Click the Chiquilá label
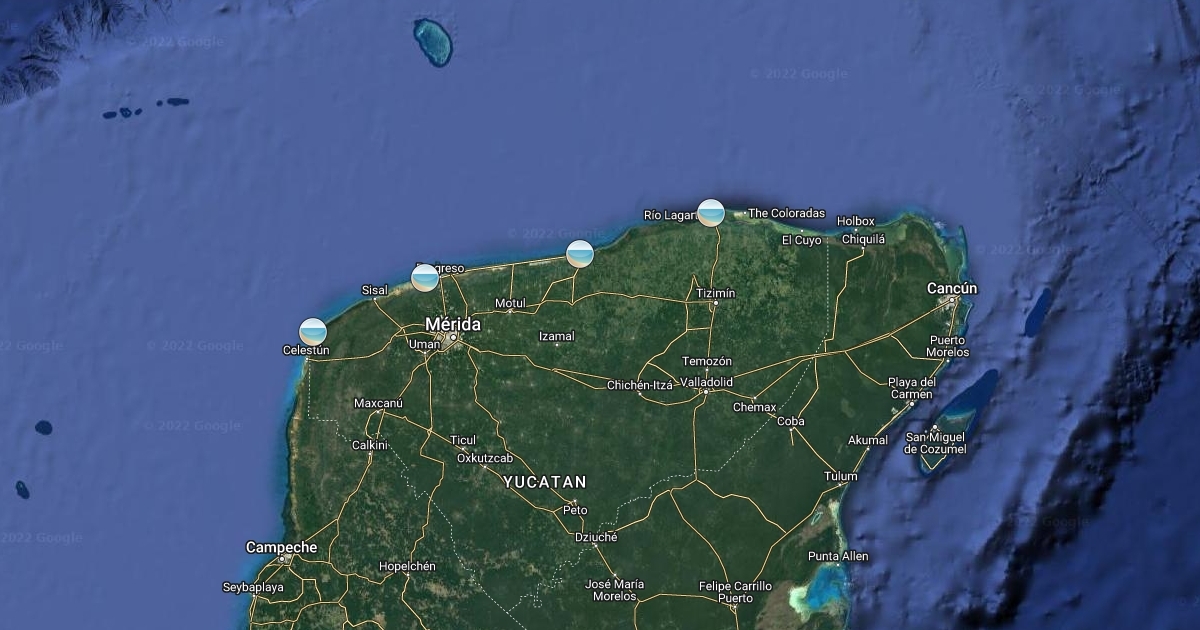 (863, 239)
